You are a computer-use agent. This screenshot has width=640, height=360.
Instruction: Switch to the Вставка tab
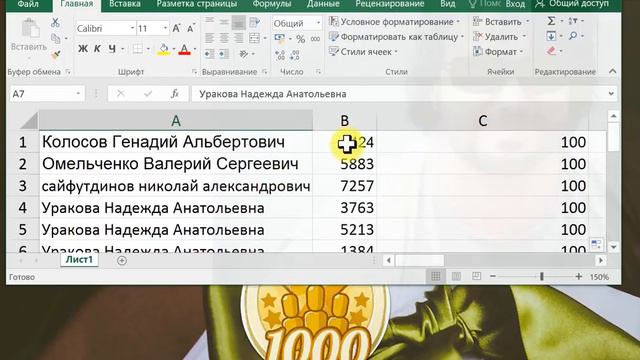click(125, 4)
